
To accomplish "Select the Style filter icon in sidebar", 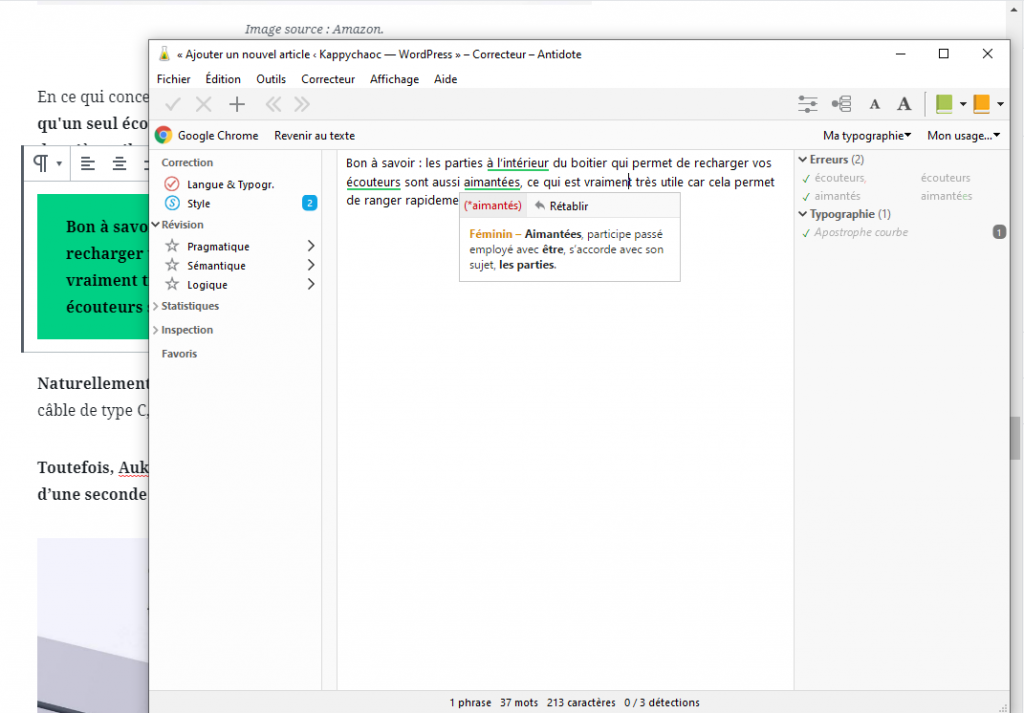I will click(x=171, y=204).
